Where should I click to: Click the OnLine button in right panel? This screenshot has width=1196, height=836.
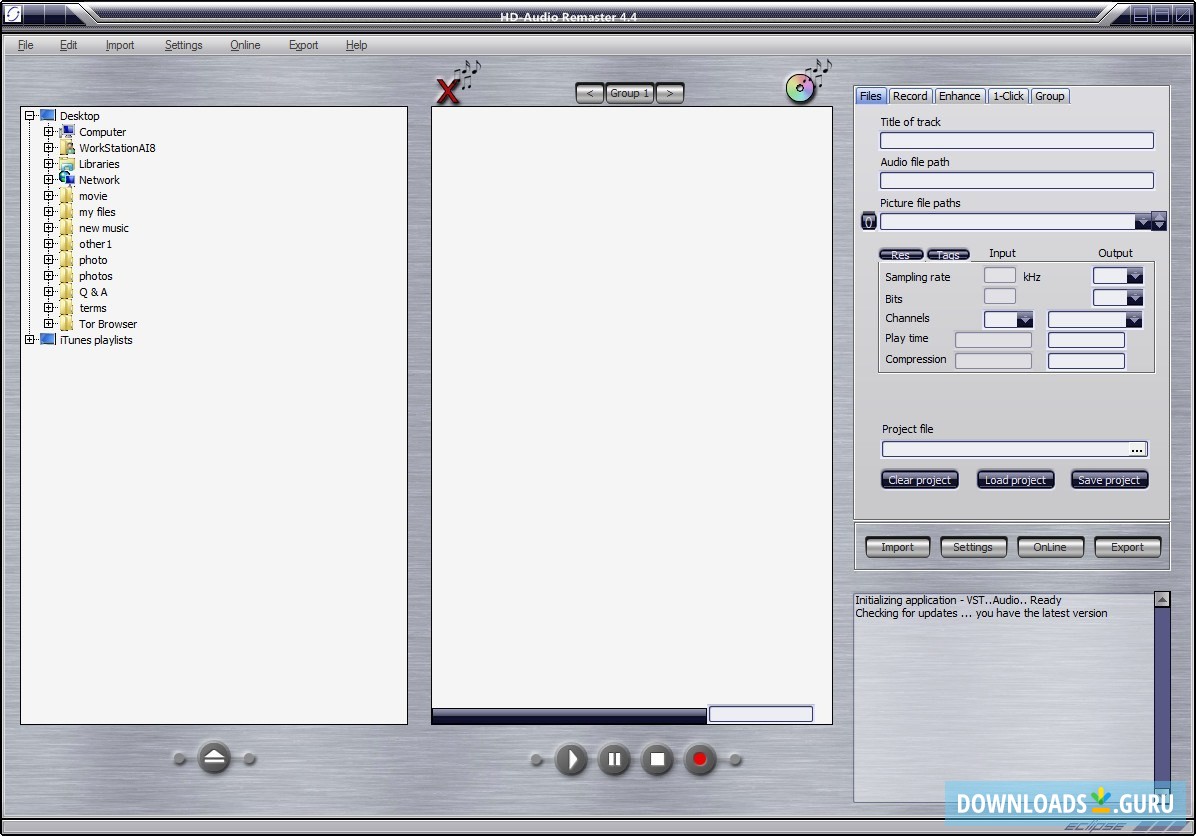point(1050,547)
